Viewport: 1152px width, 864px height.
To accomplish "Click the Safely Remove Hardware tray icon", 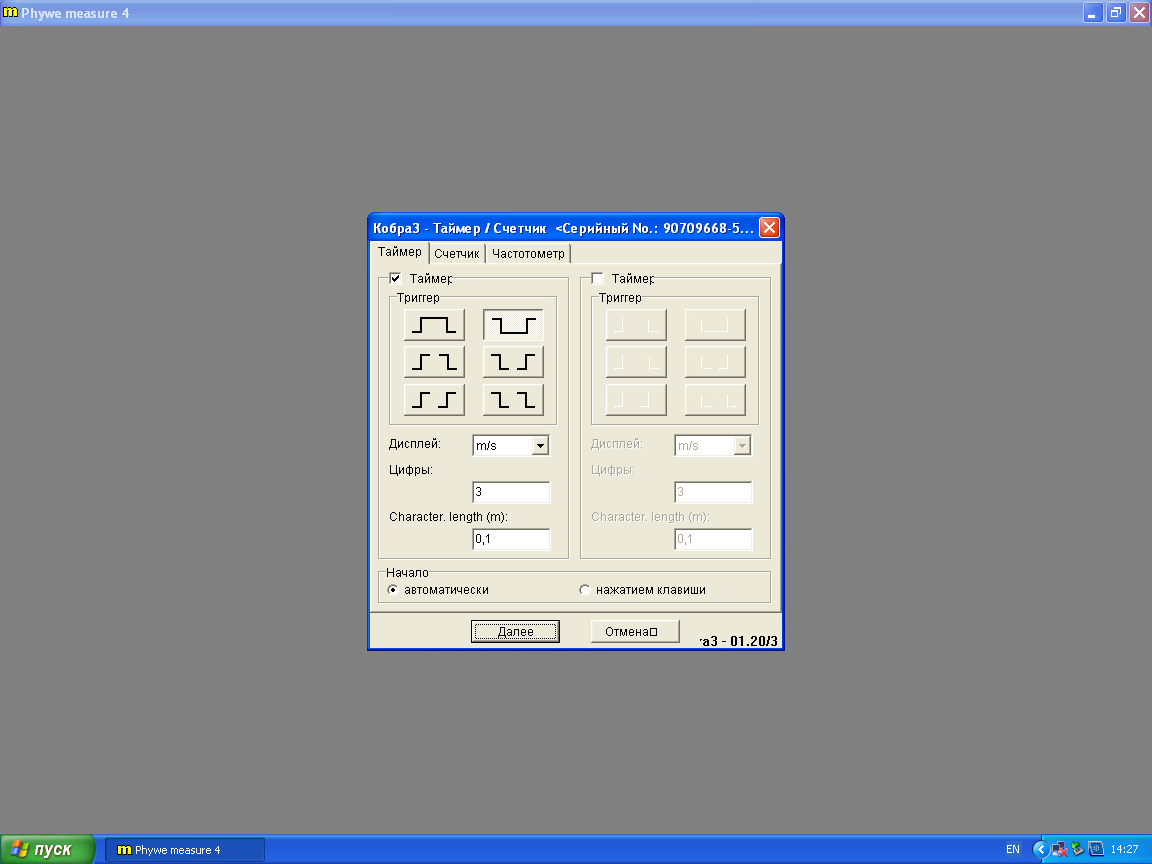I will (x=1078, y=850).
